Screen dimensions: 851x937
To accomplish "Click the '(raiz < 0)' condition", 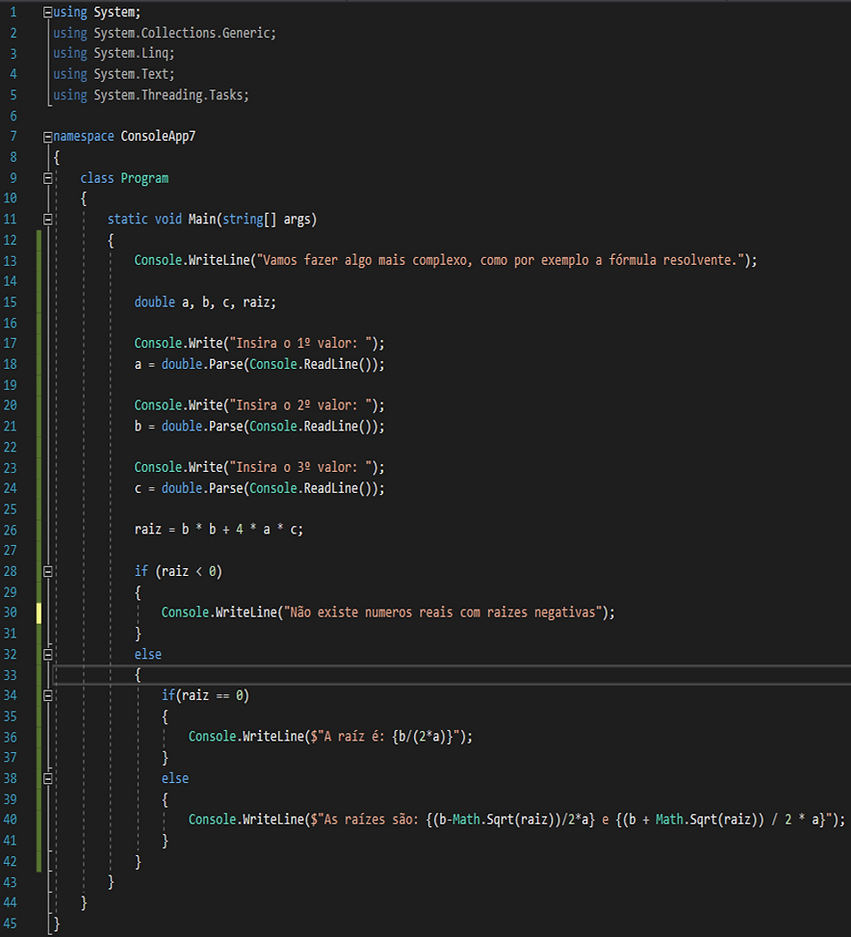I will click(188, 571).
